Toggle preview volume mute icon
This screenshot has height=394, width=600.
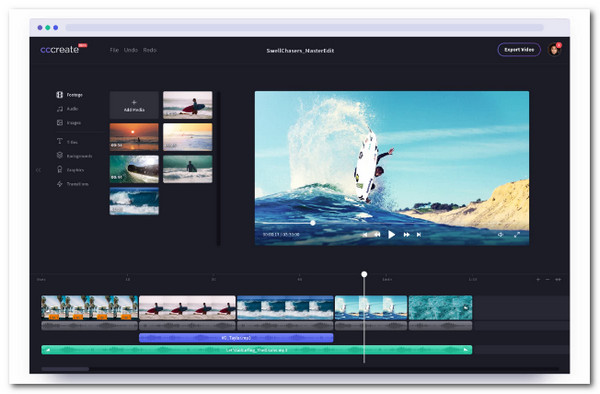pyautogui.click(x=501, y=234)
